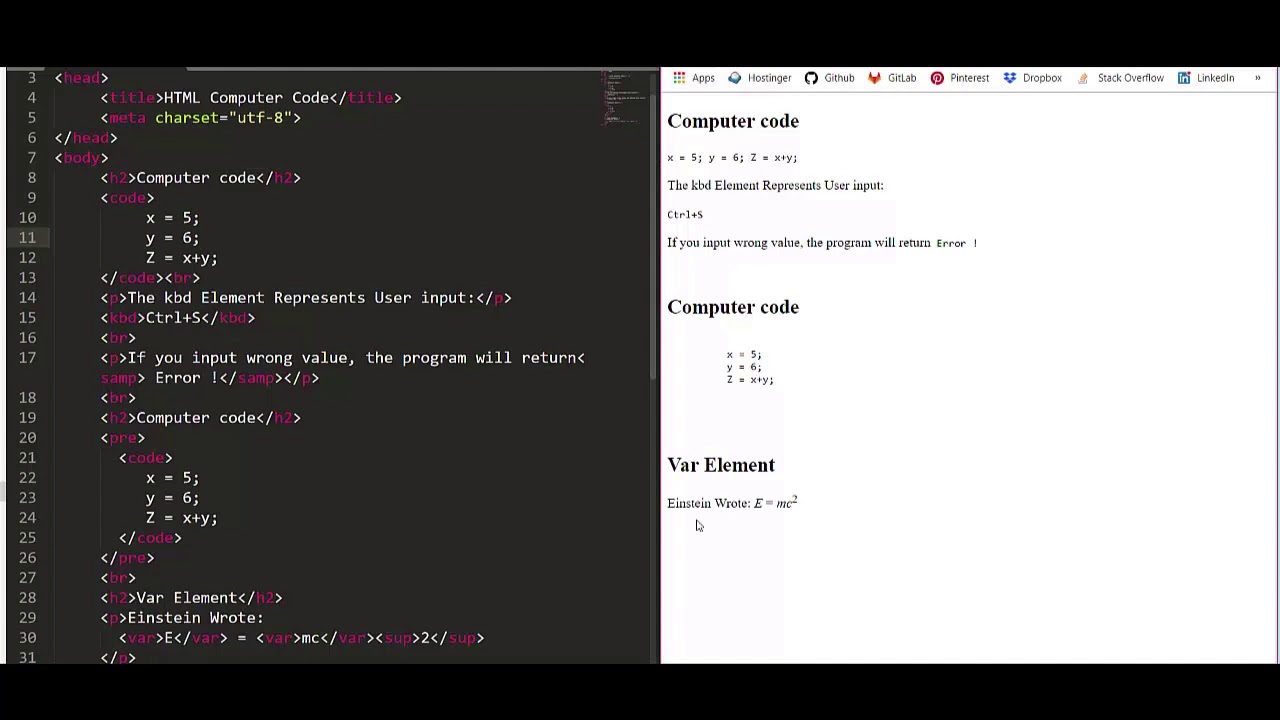1280x720 pixels.
Task: Open the GitLab bookmark link
Action: 901,78
